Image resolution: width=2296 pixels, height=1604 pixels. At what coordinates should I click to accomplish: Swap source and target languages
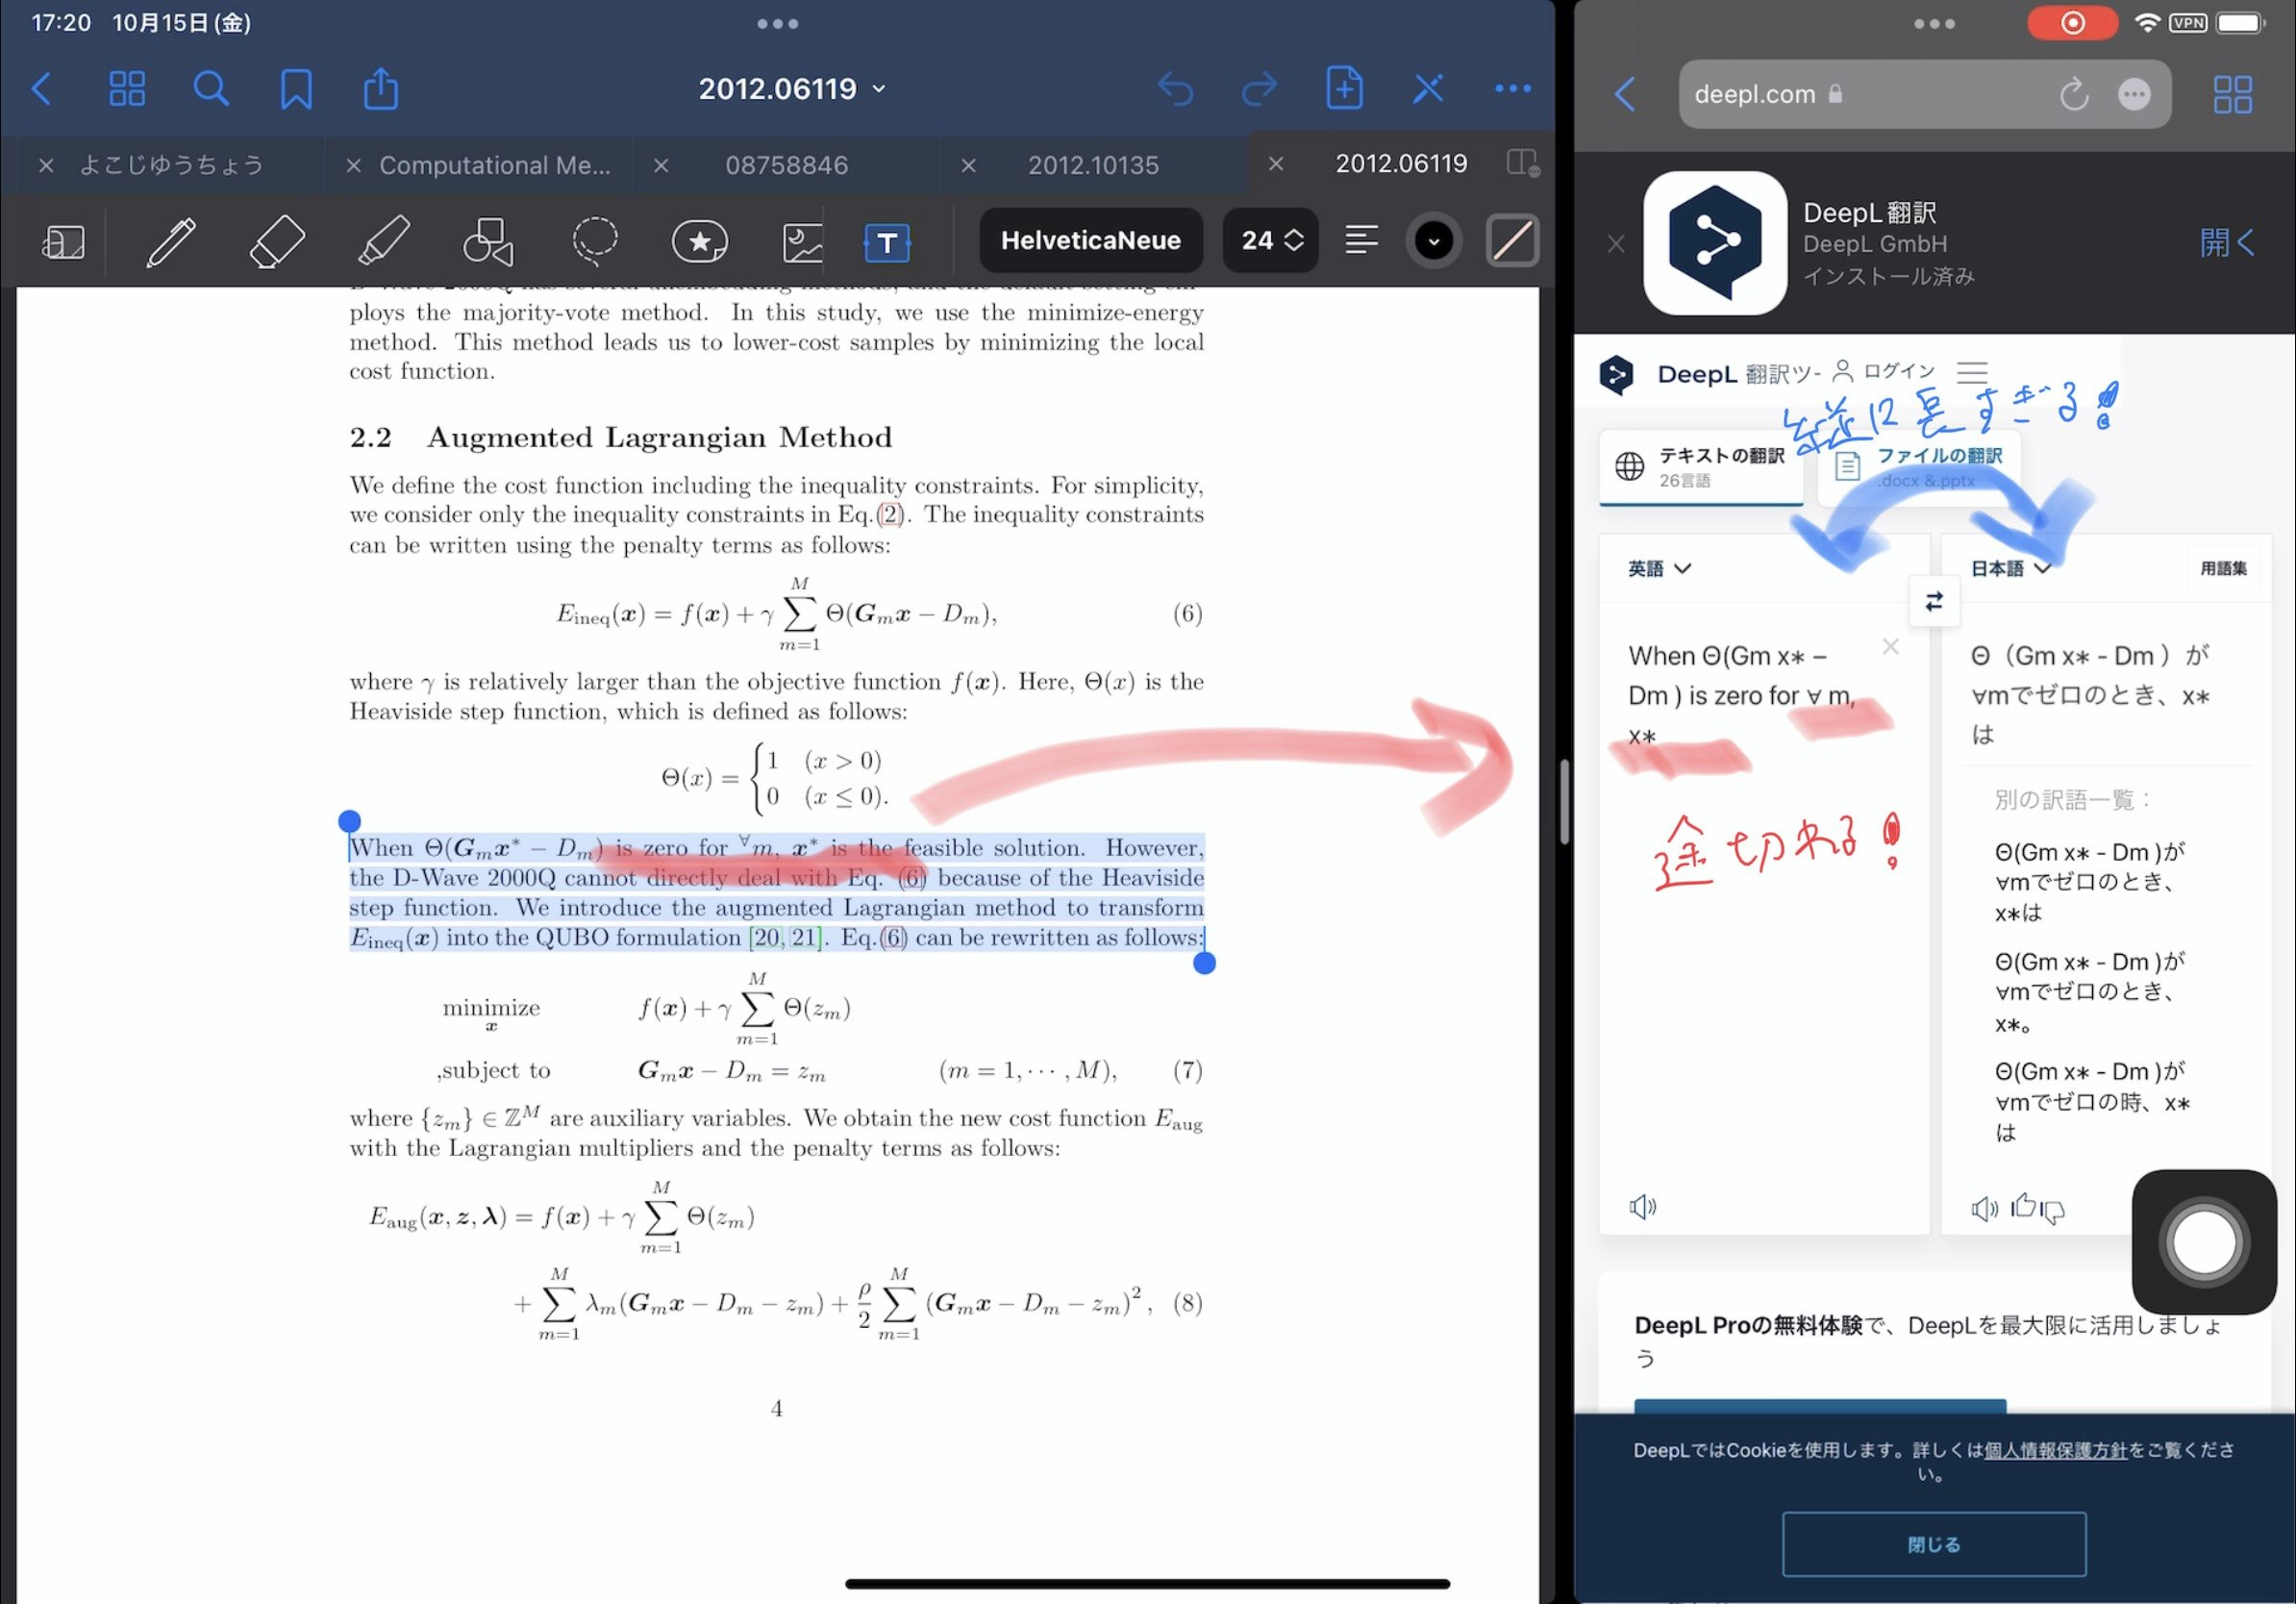pos(1933,601)
